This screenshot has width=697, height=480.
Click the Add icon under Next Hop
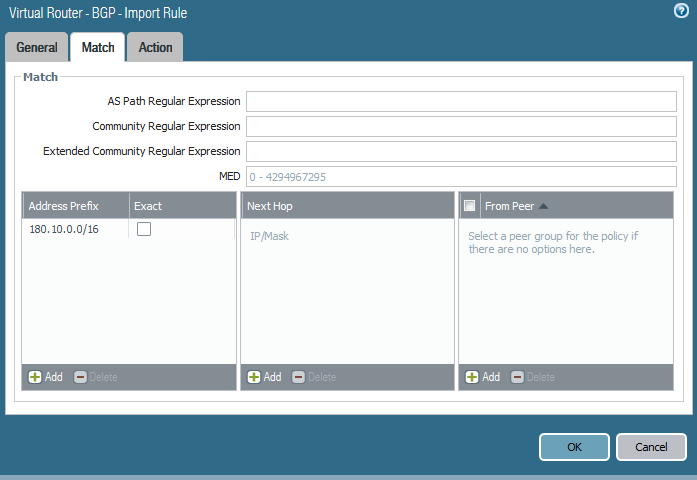(254, 377)
